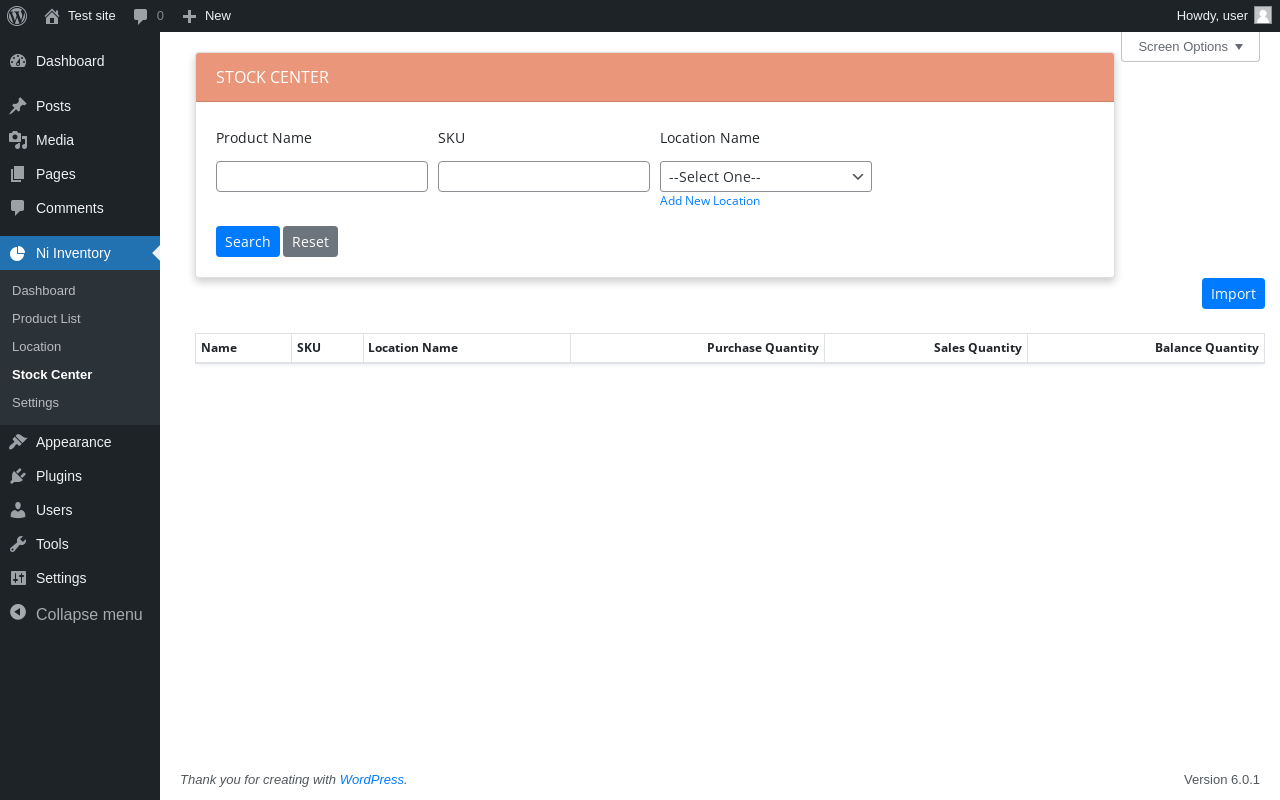Click the Collapse menu arrow icon

pyautogui.click(x=18, y=612)
